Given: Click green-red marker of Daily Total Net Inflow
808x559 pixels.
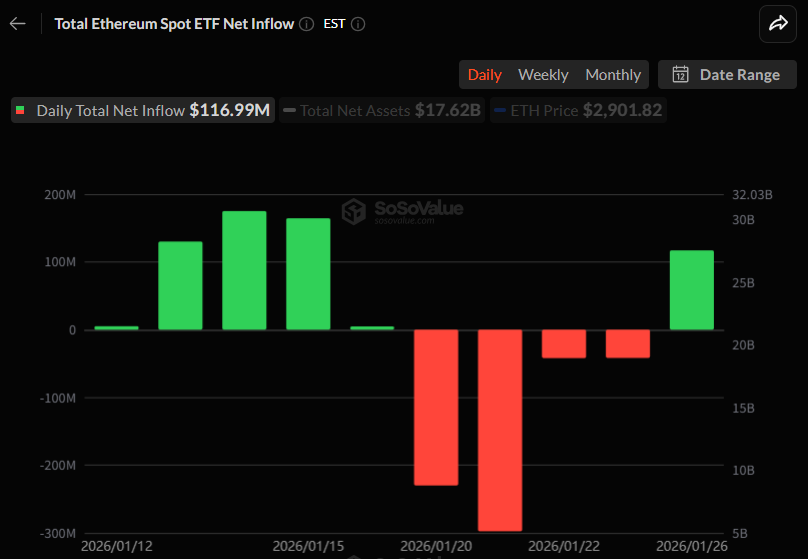Looking at the screenshot, I should click(21, 110).
